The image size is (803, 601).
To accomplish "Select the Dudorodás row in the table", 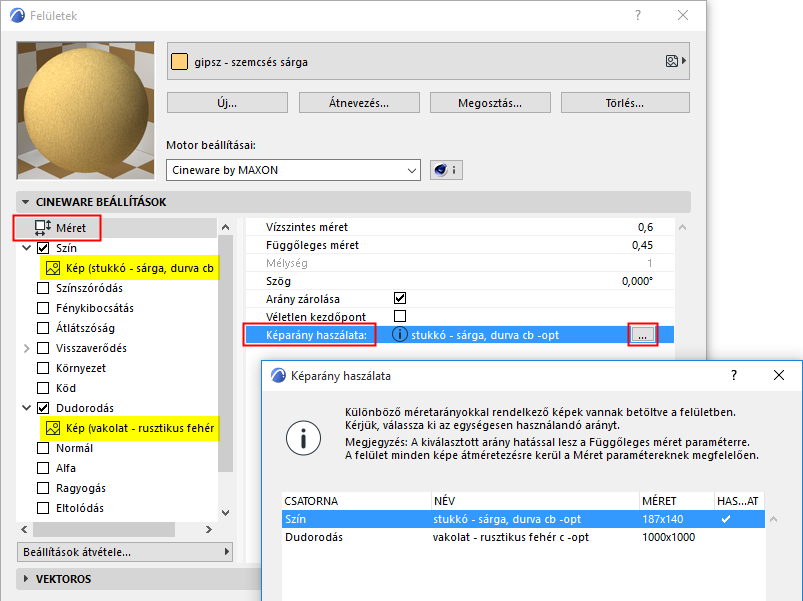I will click(523, 537).
